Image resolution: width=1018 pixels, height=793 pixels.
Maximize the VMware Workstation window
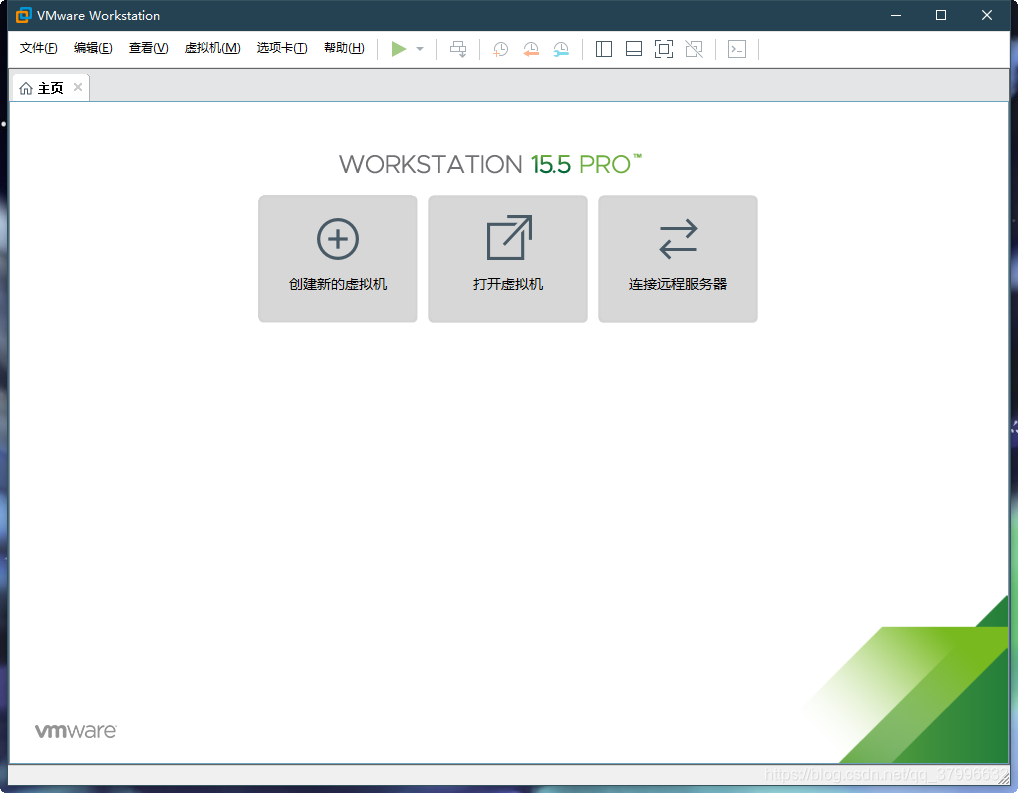tap(941, 15)
